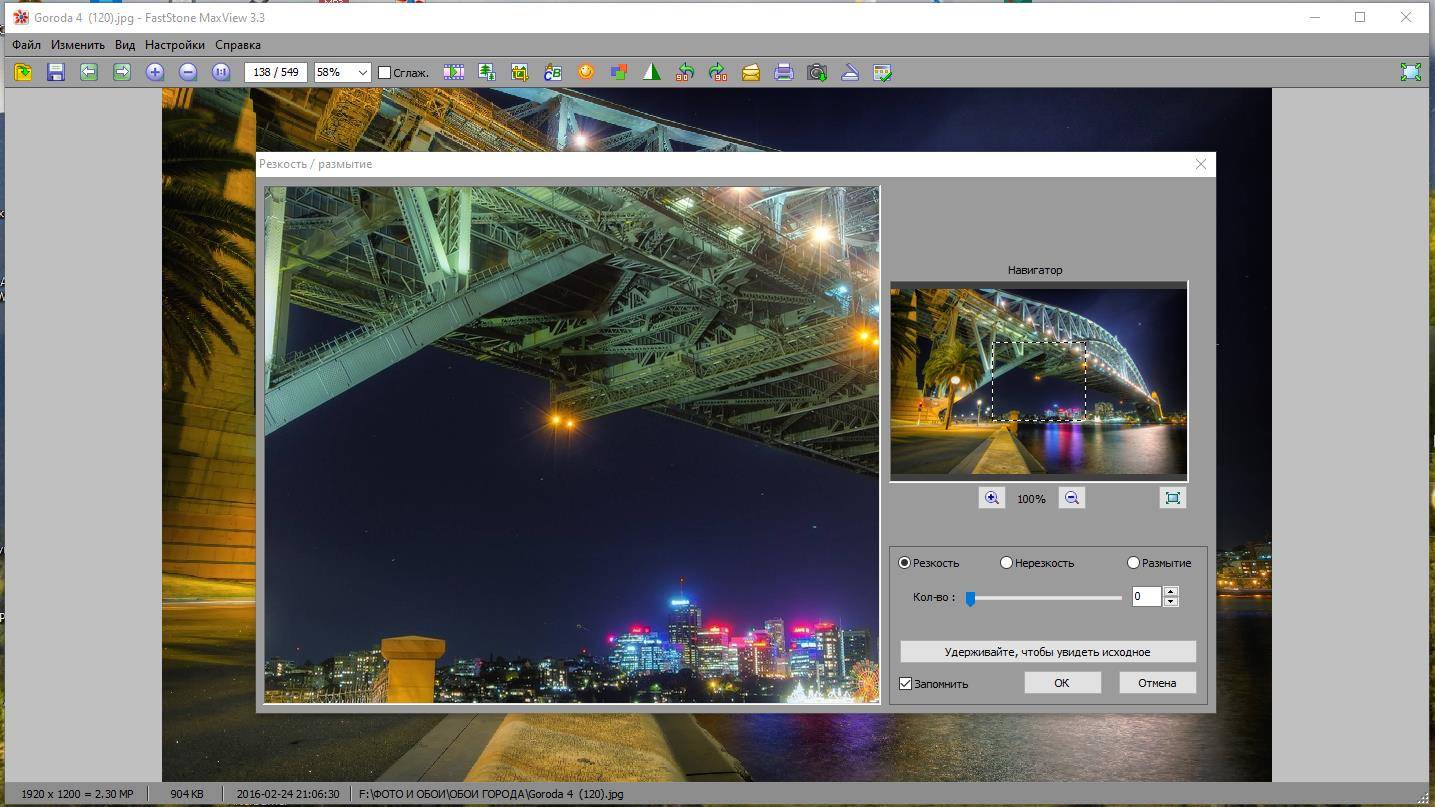Enable the Сглаж. smoothing checkbox
This screenshot has width=1435, height=807.
tap(384, 73)
